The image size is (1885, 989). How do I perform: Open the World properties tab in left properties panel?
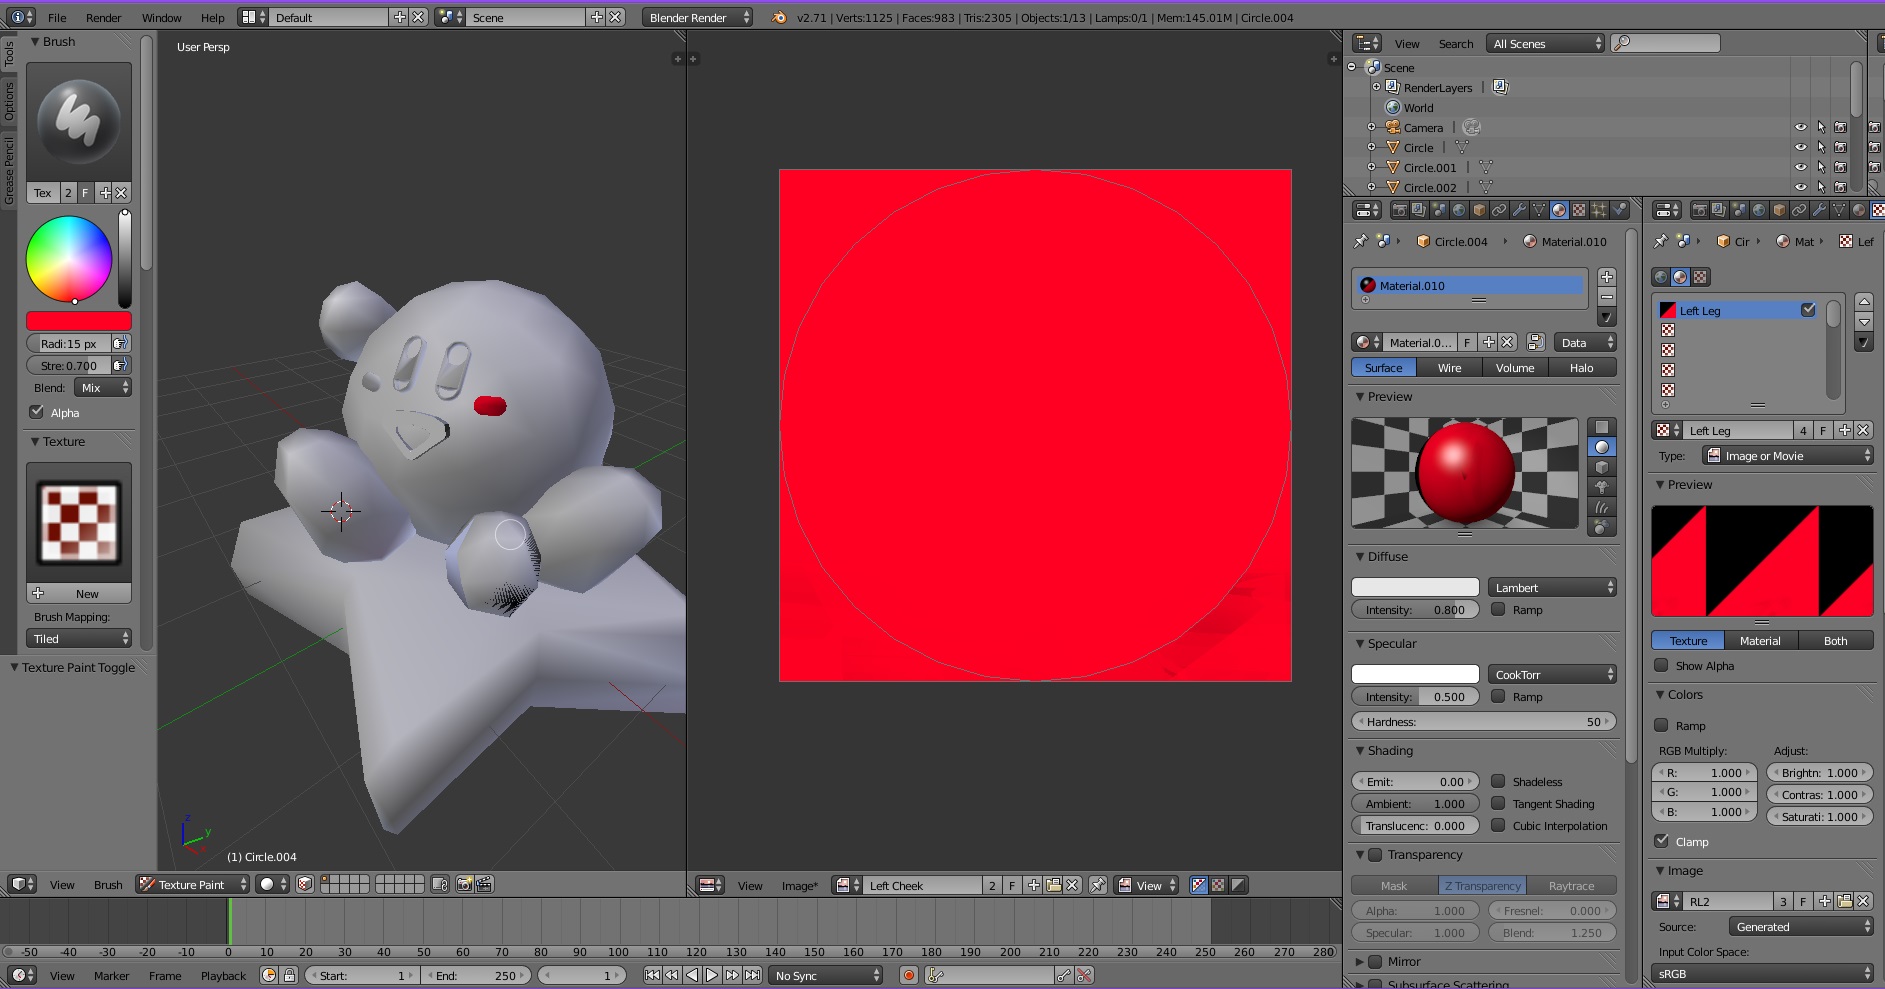click(x=1459, y=210)
